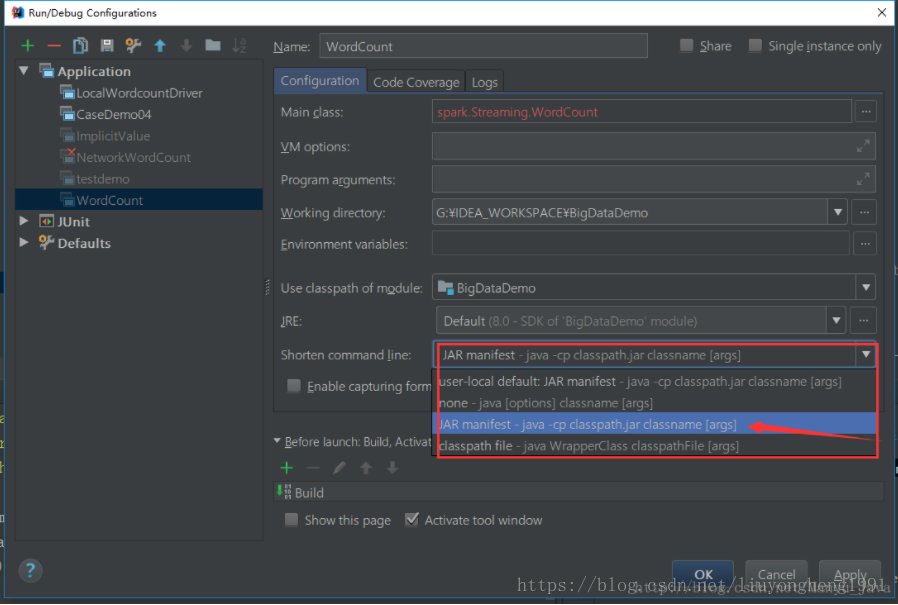Select WordCount configuration in tree
The image size is (898, 605).
click(x=139, y=200)
